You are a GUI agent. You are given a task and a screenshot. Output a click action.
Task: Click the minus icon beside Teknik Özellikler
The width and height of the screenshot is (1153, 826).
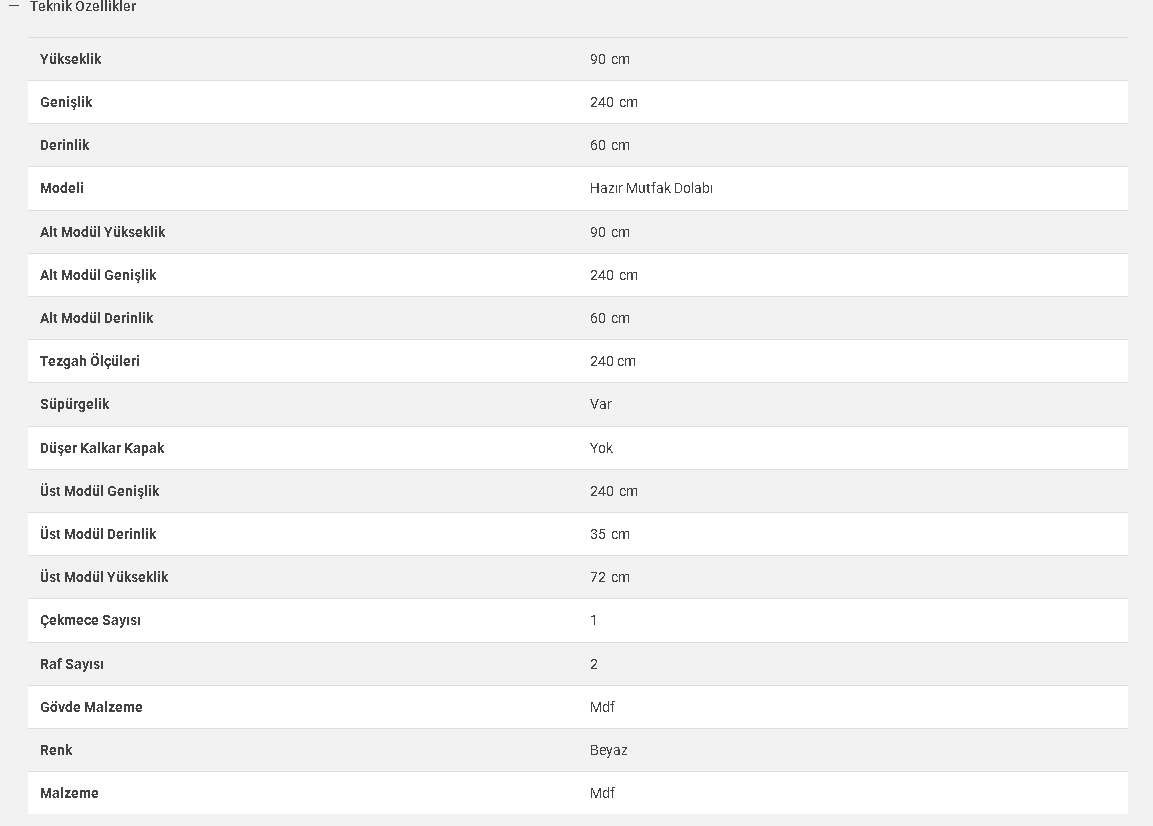tap(13, 6)
